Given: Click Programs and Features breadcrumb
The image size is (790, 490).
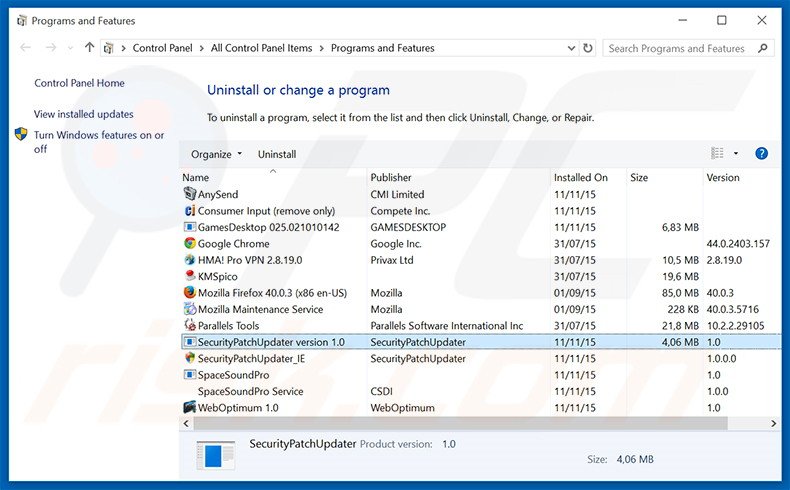Looking at the screenshot, I should [382, 48].
